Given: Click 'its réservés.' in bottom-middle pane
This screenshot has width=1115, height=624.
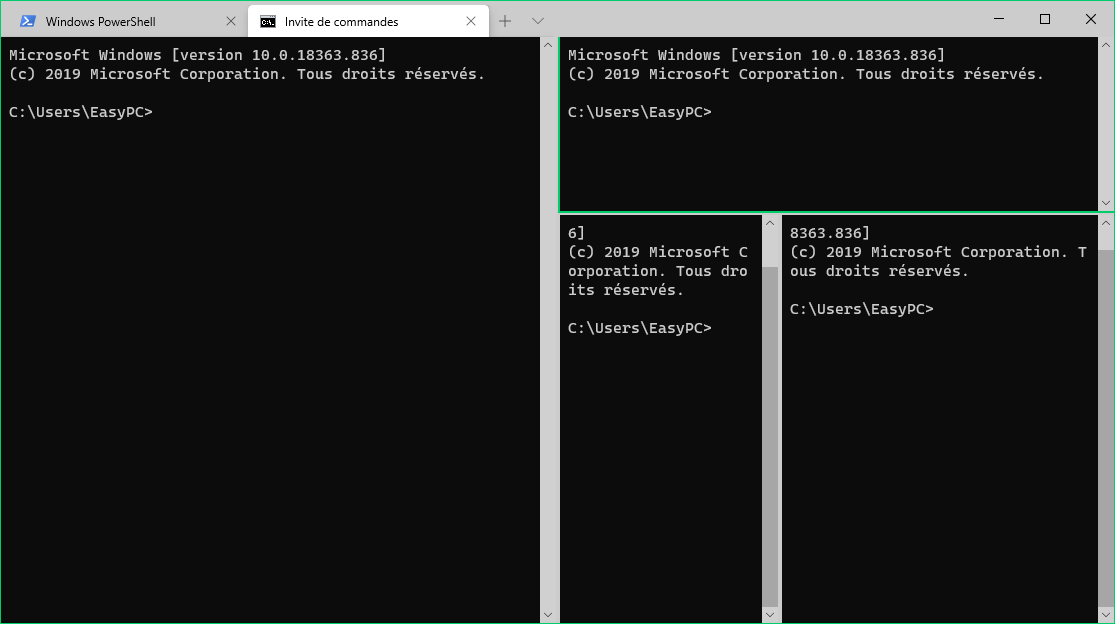Looking at the screenshot, I should (x=625, y=290).
